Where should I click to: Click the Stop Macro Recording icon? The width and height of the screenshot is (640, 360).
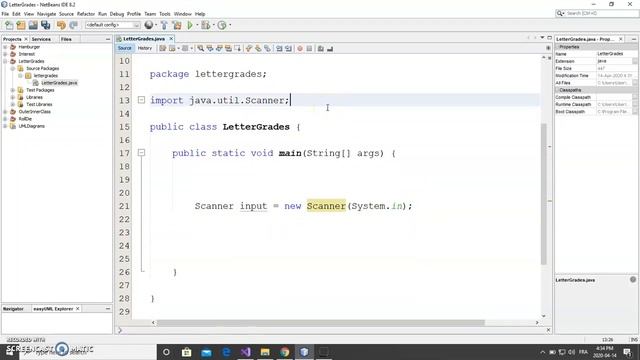pyautogui.click(x=309, y=49)
